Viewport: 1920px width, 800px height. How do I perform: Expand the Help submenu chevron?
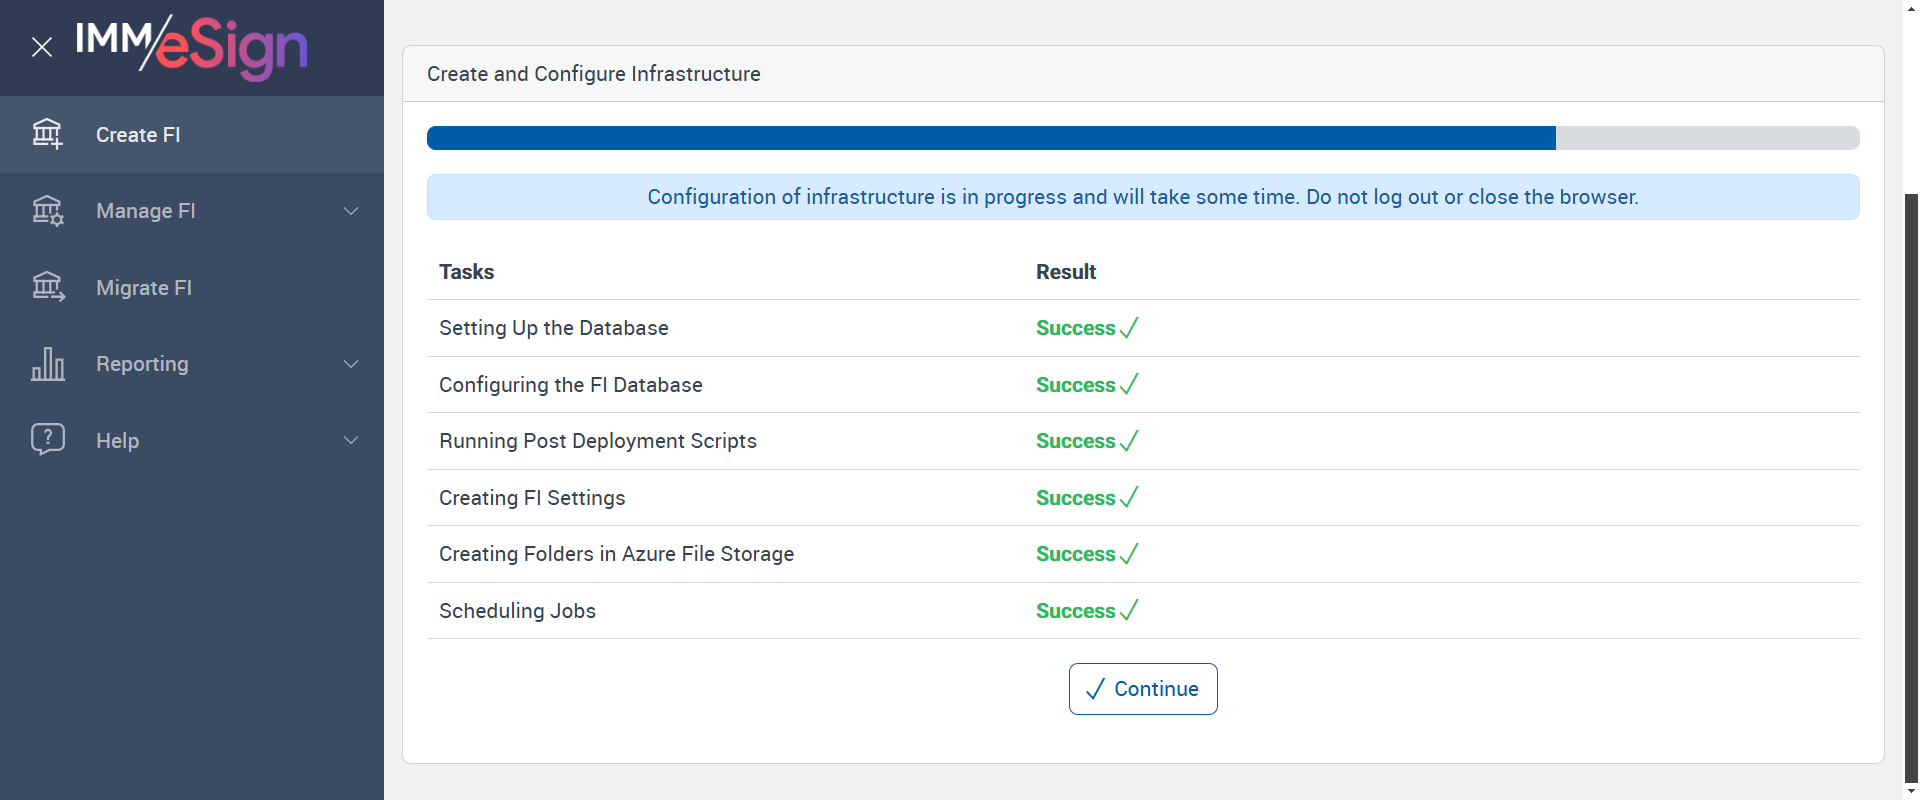pos(351,440)
